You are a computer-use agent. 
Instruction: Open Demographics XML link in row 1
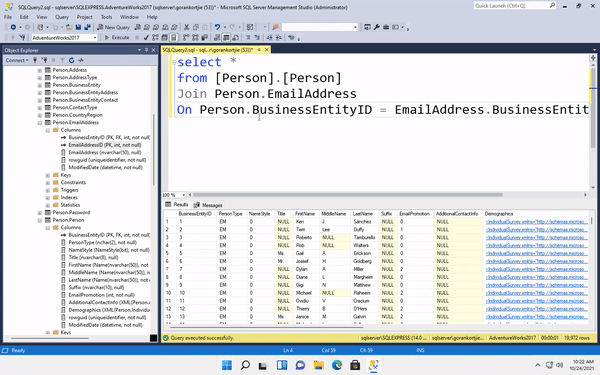[536, 222]
